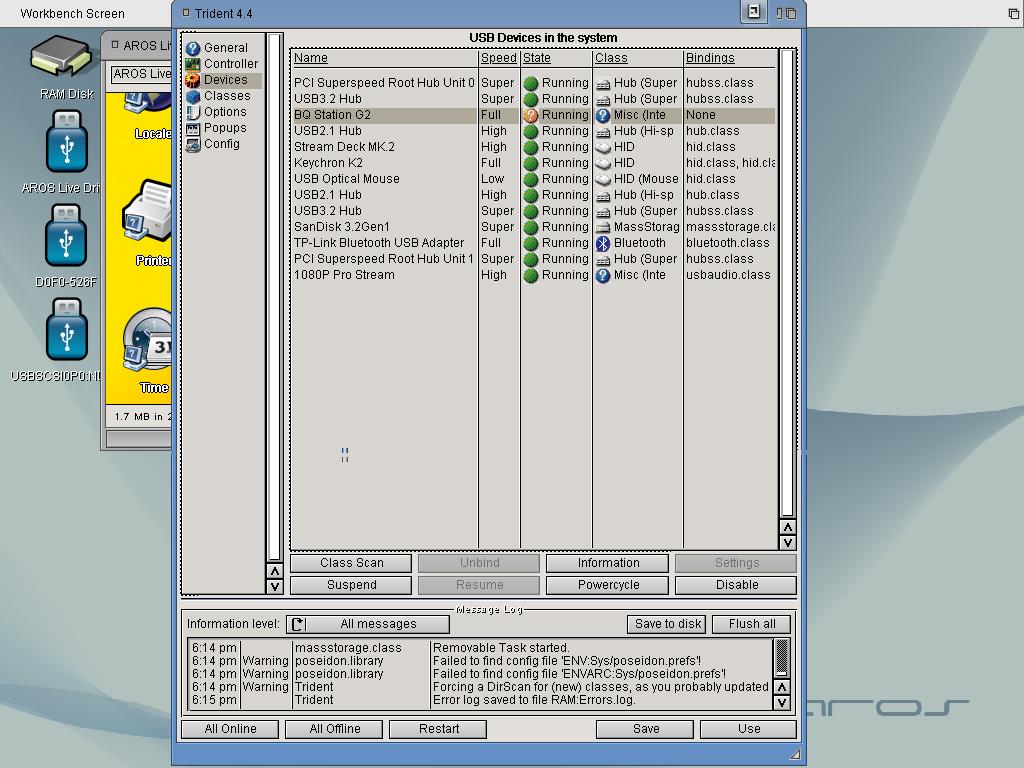Click the All Online button
This screenshot has height=768, width=1024.
pyautogui.click(x=231, y=729)
